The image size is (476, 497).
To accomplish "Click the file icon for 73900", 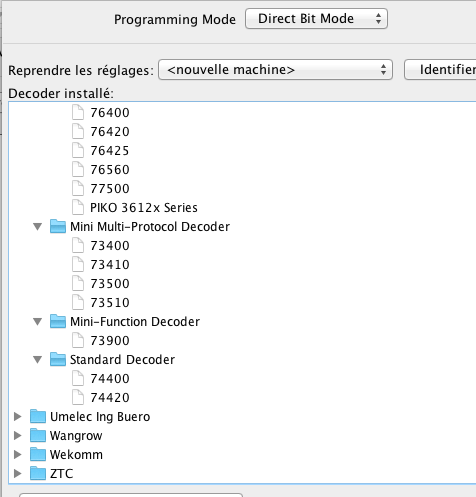I will pyautogui.click(x=78, y=340).
